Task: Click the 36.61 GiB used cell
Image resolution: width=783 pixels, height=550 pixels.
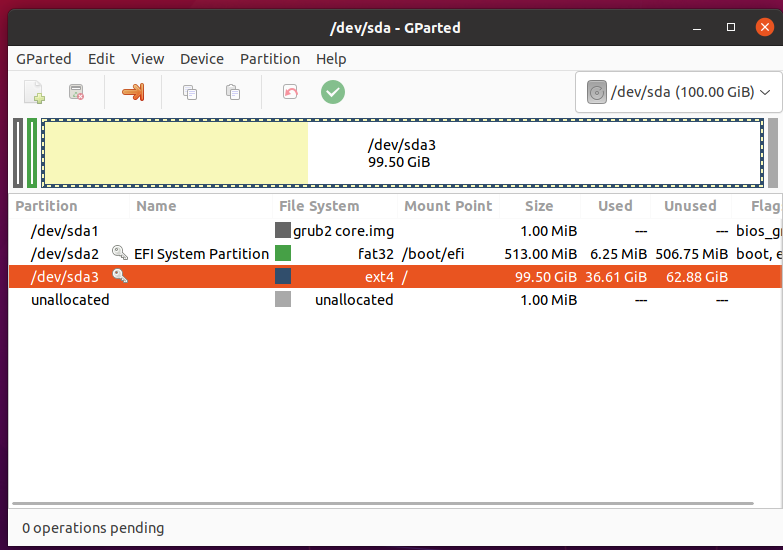Action: [x=616, y=277]
